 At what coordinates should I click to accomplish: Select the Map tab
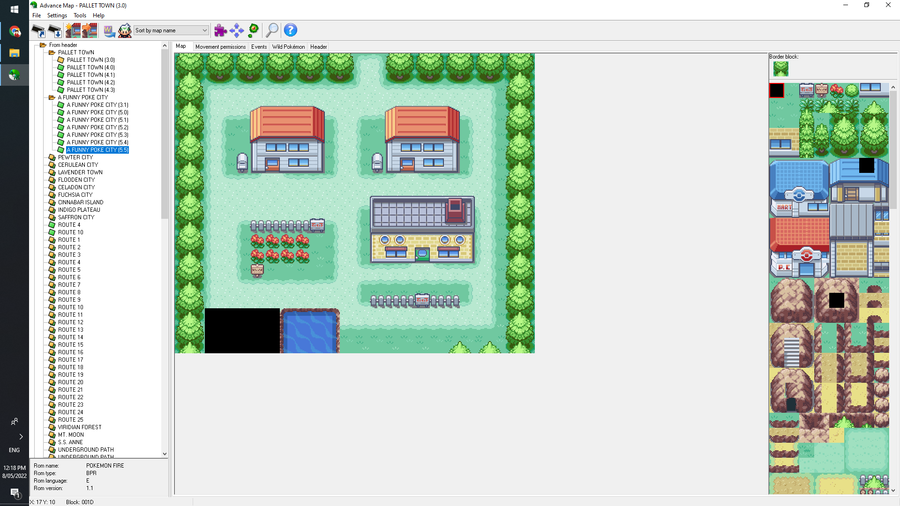pyautogui.click(x=181, y=46)
